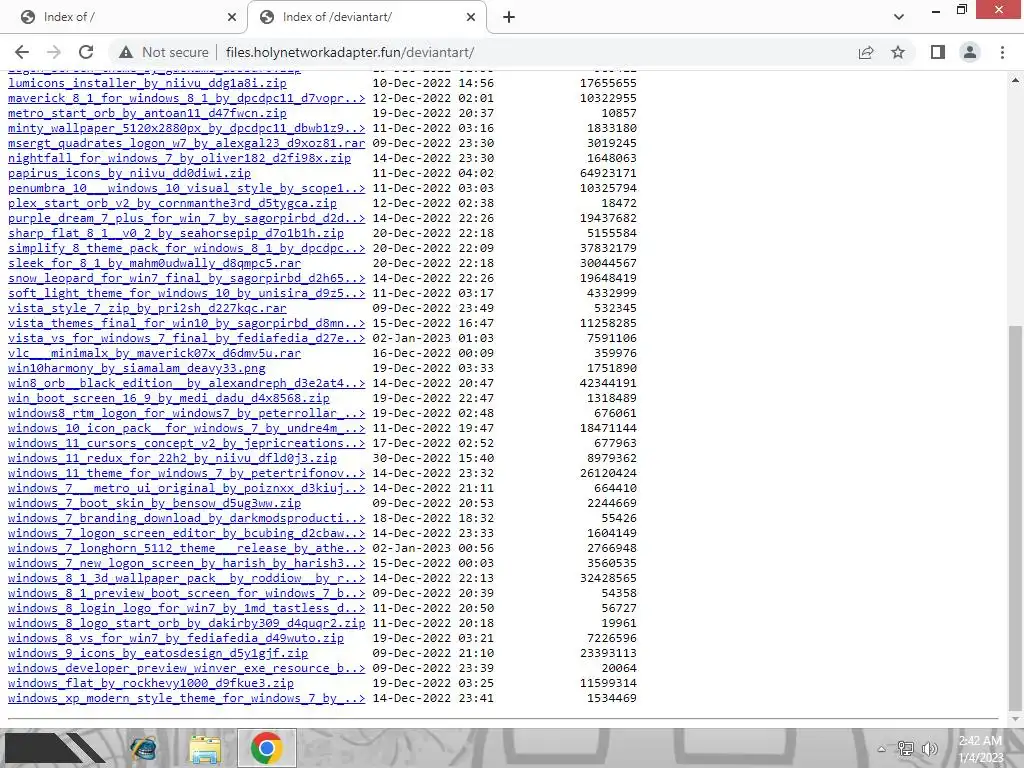Open windows_xp_modern_style_theme link
Image resolution: width=1024 pixels, height=768 pixels.
coord(186,699)
